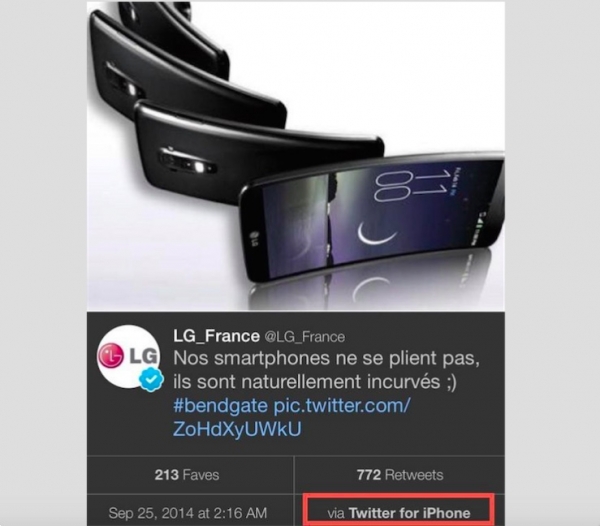
Task: Open the curved phones photo attachment
Action: (296, 156)
